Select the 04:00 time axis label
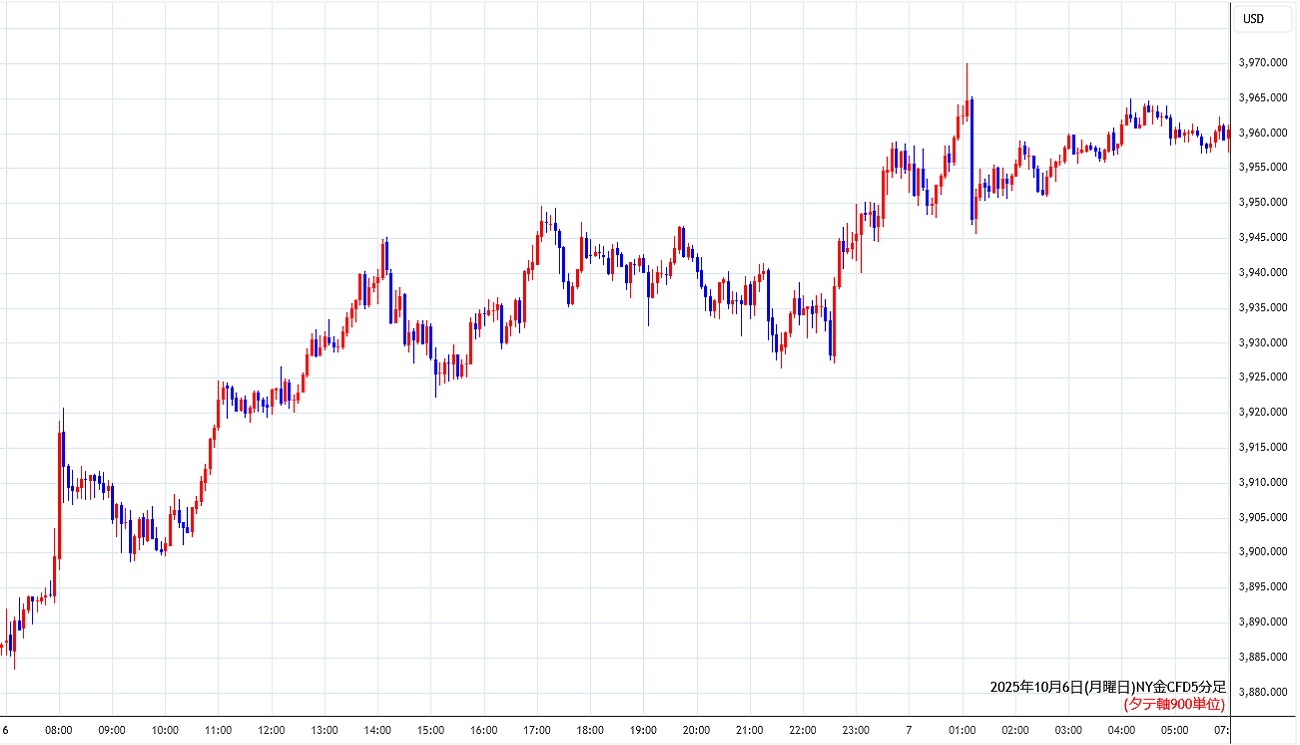The image size is (1300, 745). coord(1121,730)
